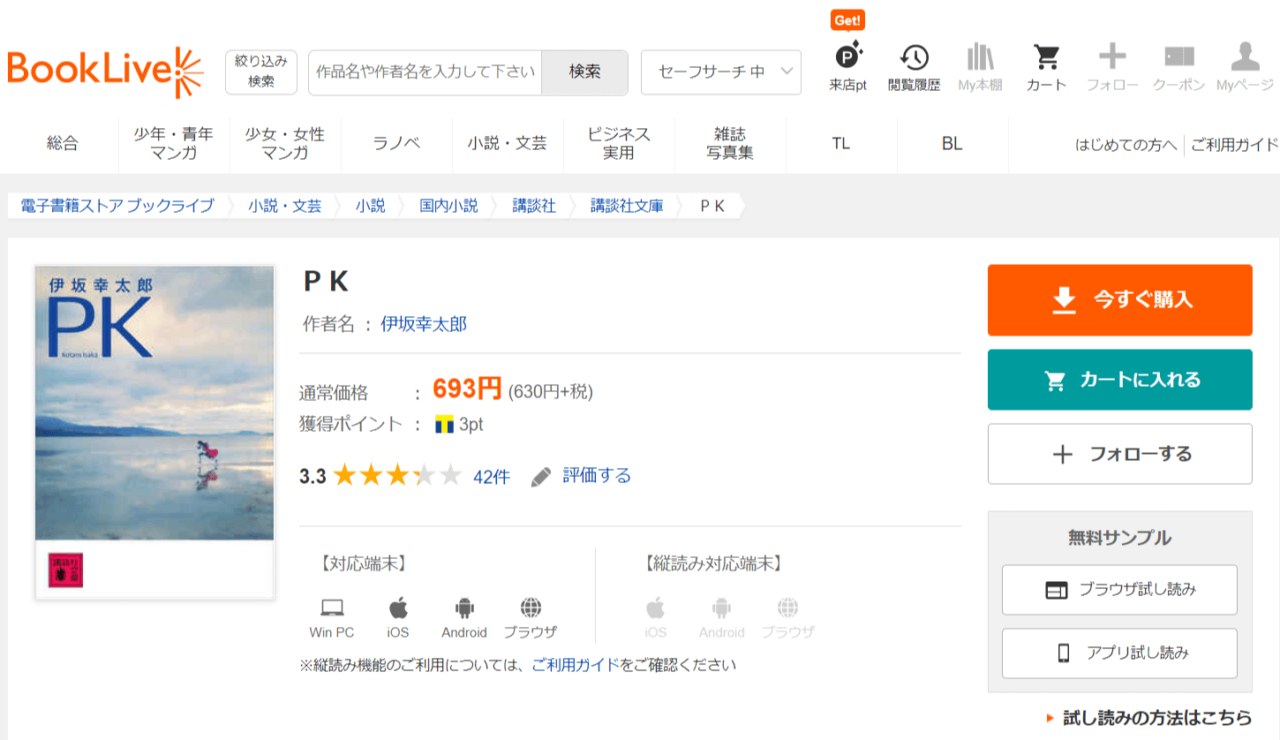Click the greyed ブラウザ icon under 縦読み対応端末
This screenshot has width=1280, height=740.
pos(788,607)
